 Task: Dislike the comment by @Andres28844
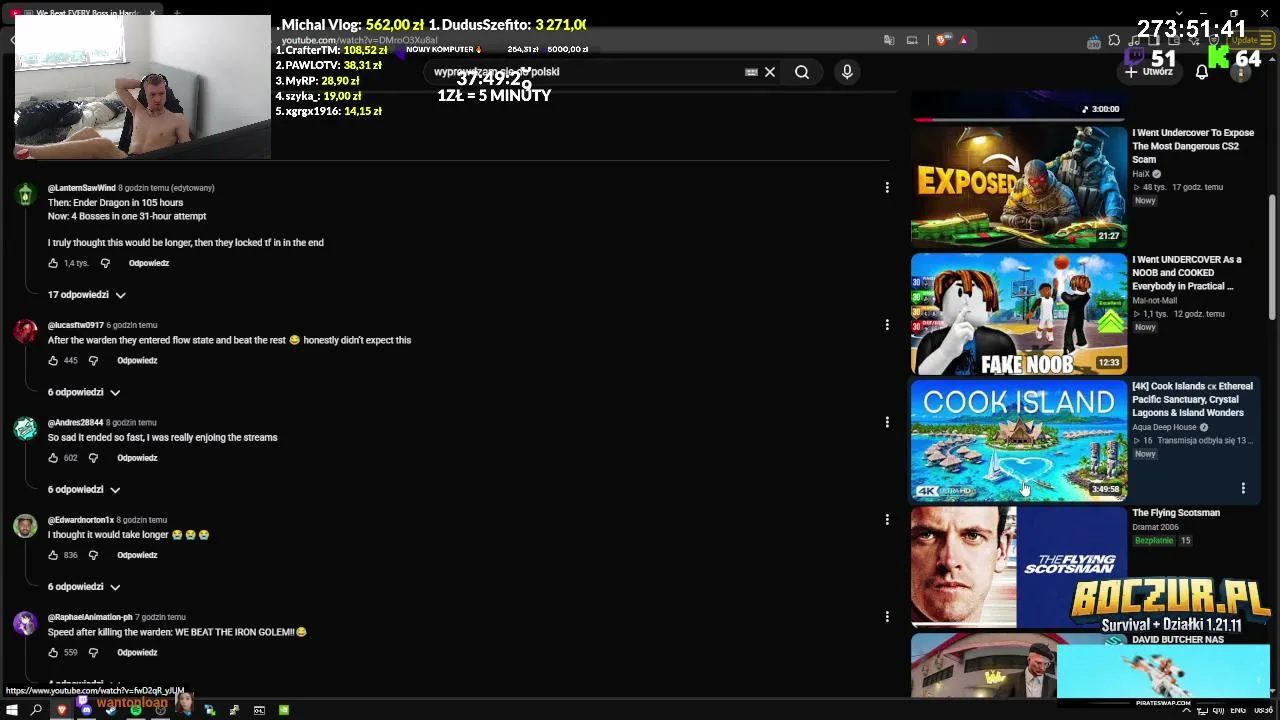(x=93, y=458)
